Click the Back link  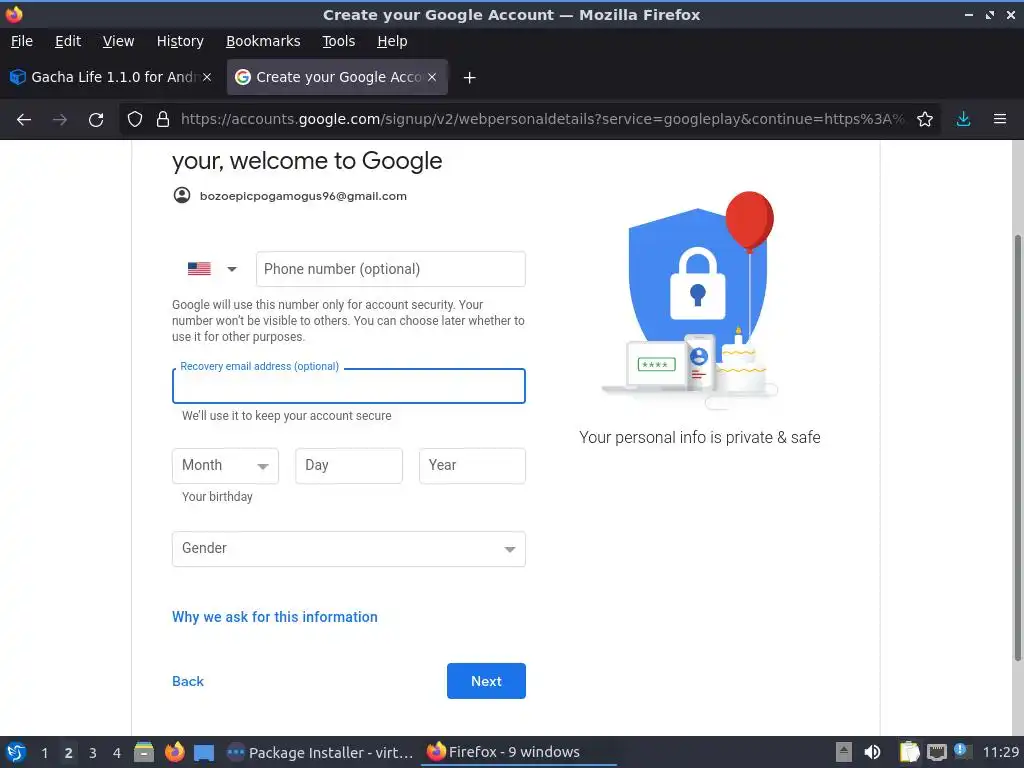click(x=188, y=681)
